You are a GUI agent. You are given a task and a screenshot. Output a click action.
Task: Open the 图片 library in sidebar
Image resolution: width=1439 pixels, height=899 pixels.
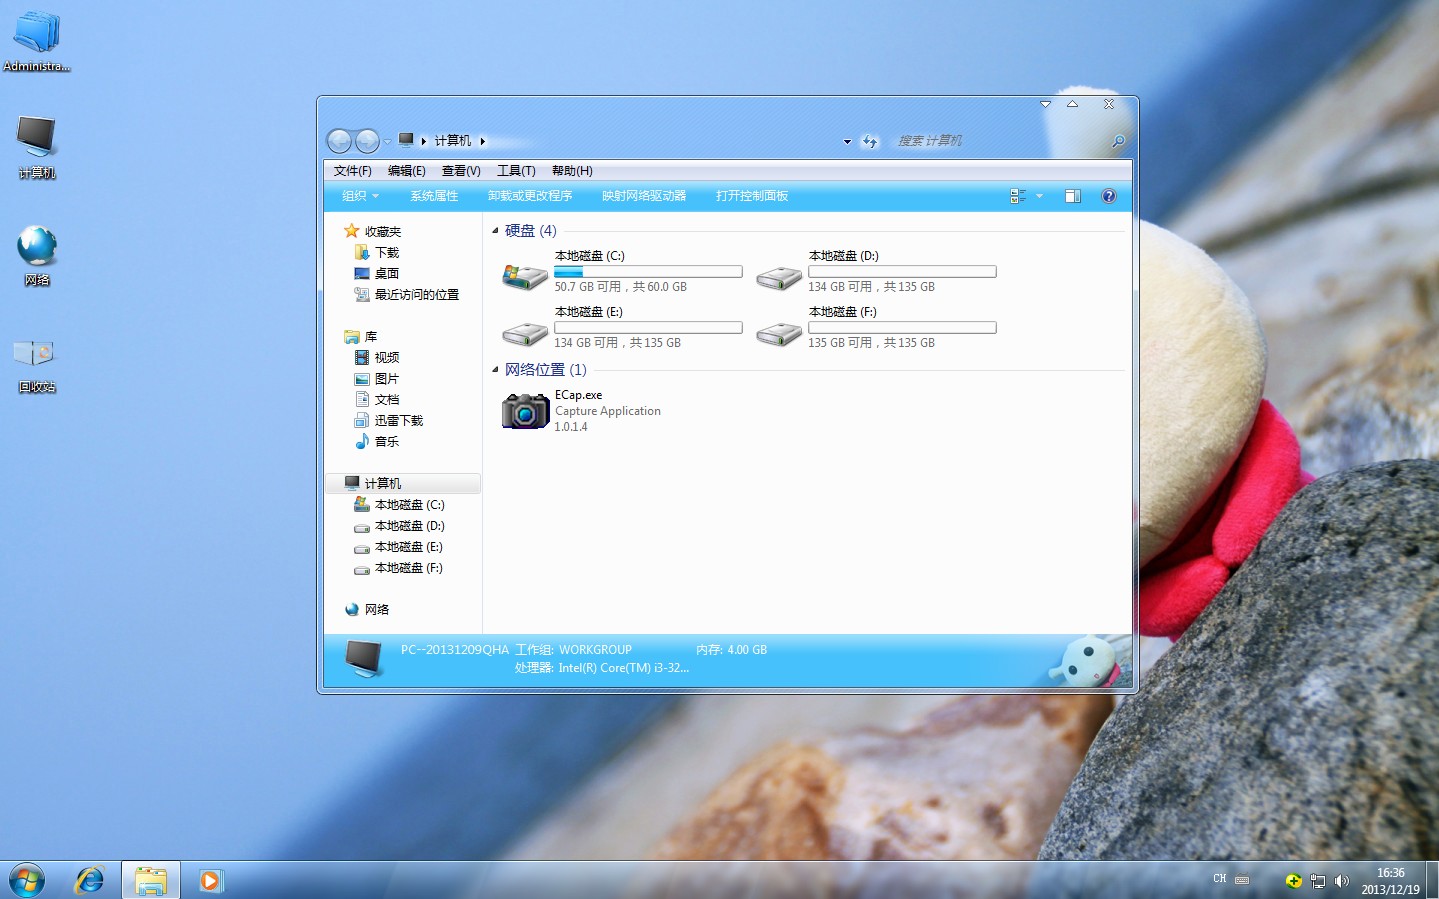point(386,378)
